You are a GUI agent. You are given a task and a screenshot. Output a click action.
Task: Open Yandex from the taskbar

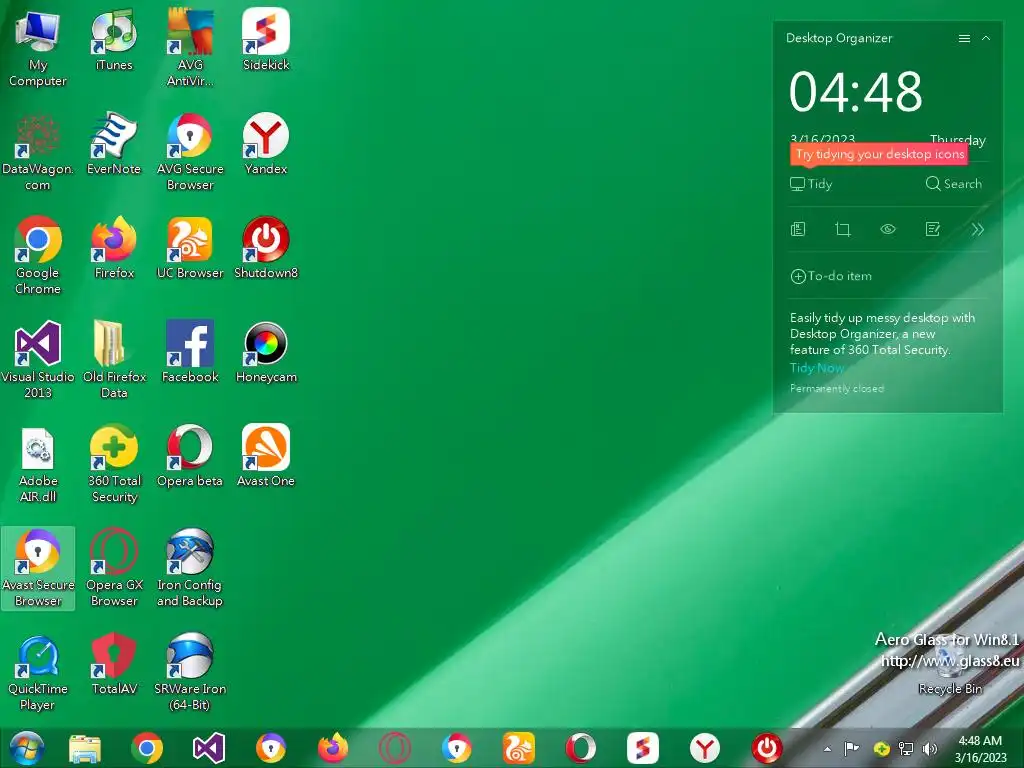[x=705, y=748]
